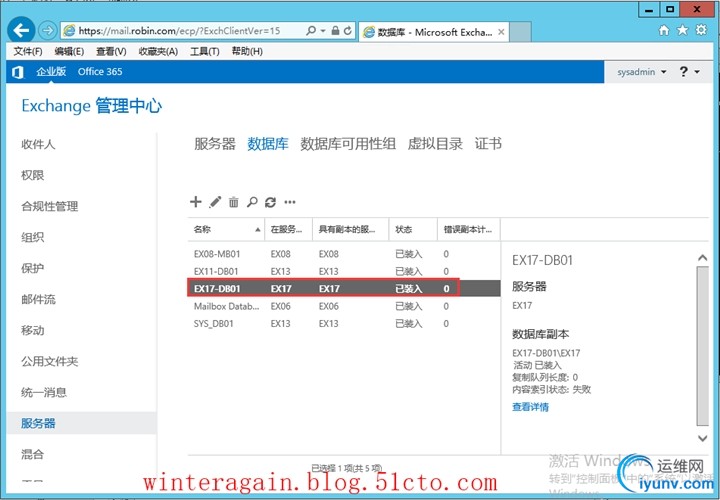Viewport: 720px width, 500px height.
Task: Click the address bar URL field
Action: coord(179,31)
